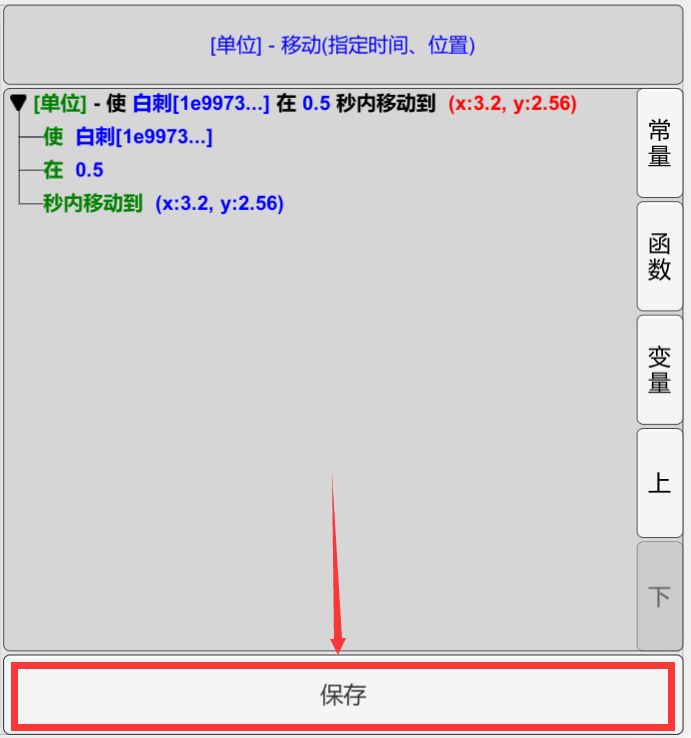
Task: Click the blue 0.5 value in root row
Action: tap(316, 104)
